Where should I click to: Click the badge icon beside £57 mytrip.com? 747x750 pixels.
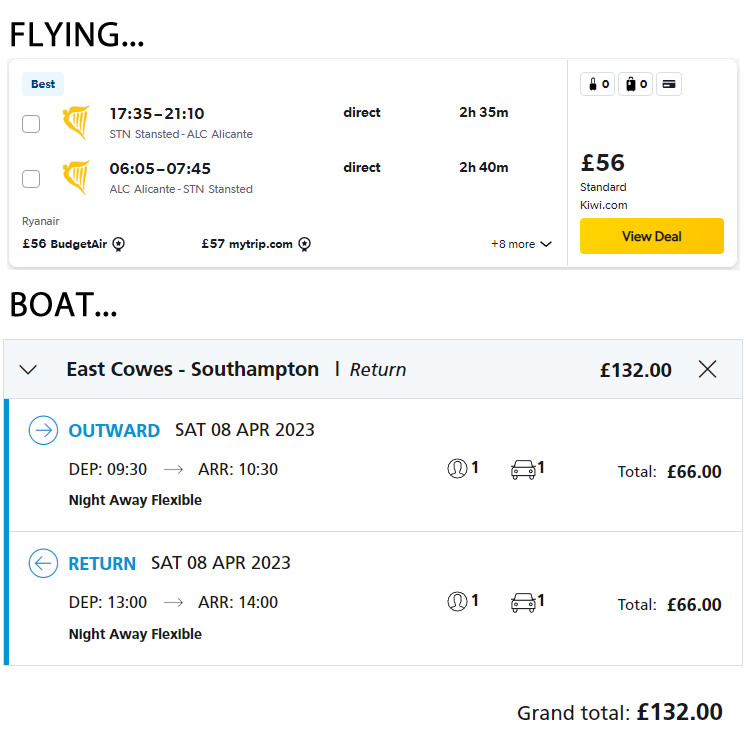coord(305,244)
